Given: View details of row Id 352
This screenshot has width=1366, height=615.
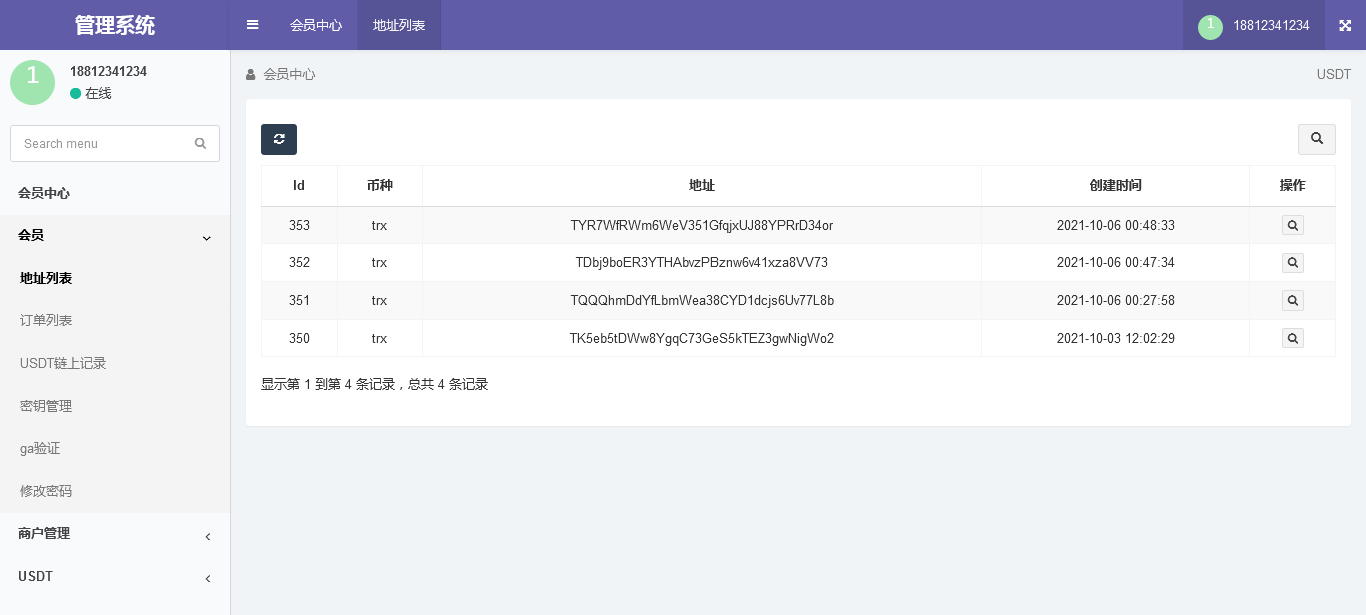Looking at the screenshot, I should (1292, 263).
